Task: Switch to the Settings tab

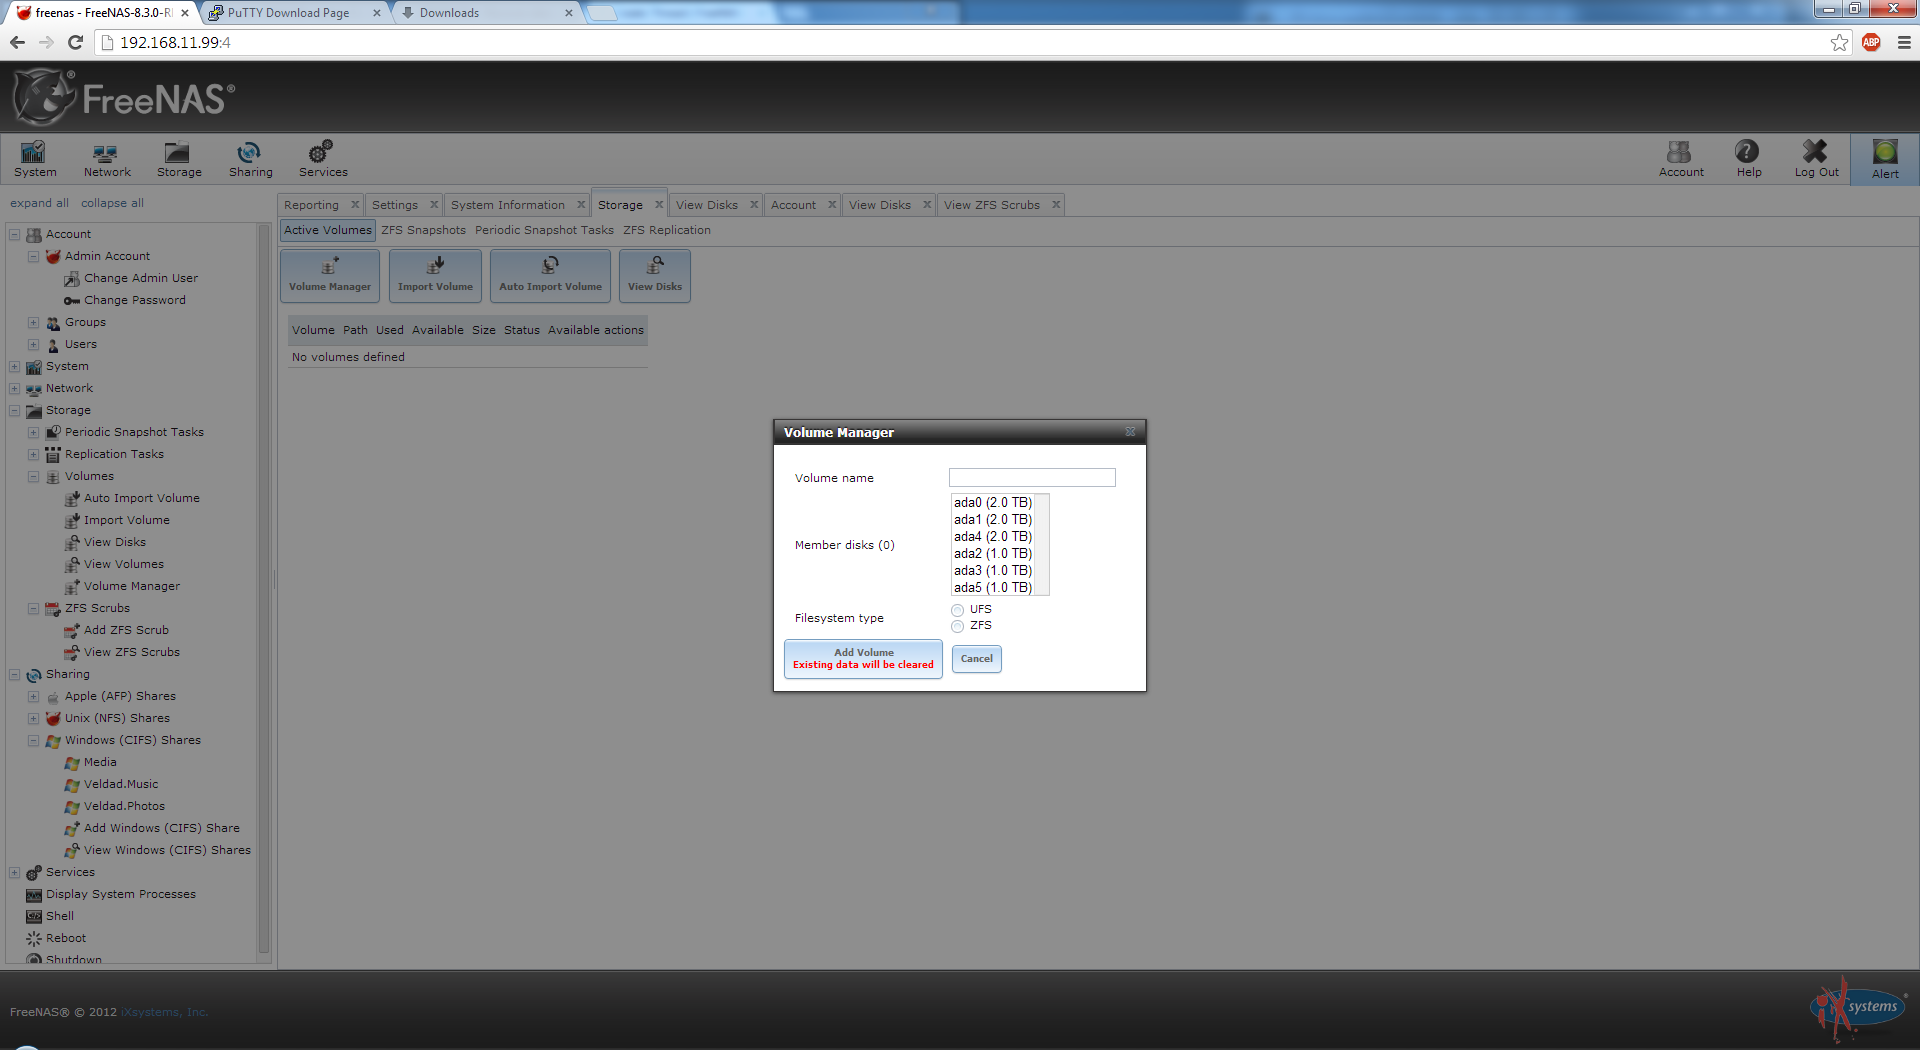Action: click(x=395, y=205)
